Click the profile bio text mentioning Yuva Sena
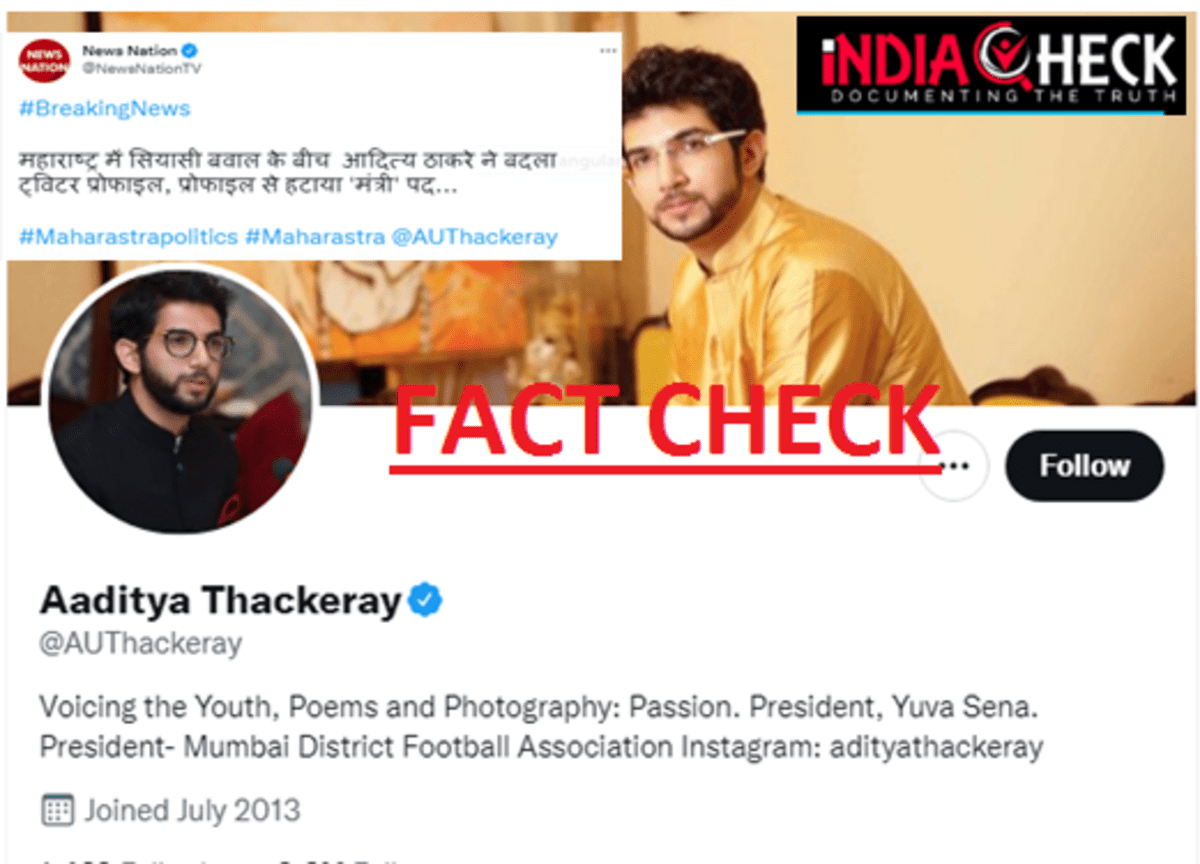Image resolution: width=1200 pixels, height=864 pixels. click(541, 727)
